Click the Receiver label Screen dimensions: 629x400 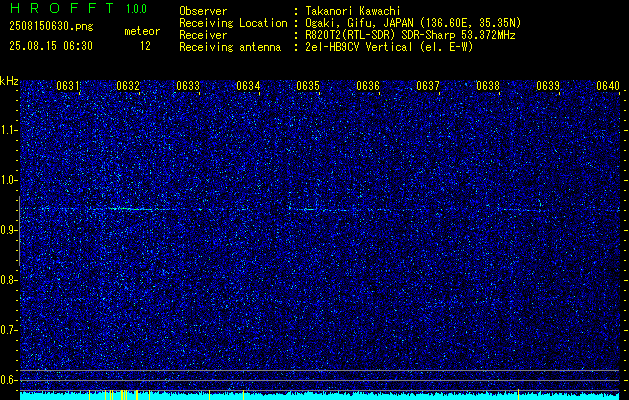point(203,35)
